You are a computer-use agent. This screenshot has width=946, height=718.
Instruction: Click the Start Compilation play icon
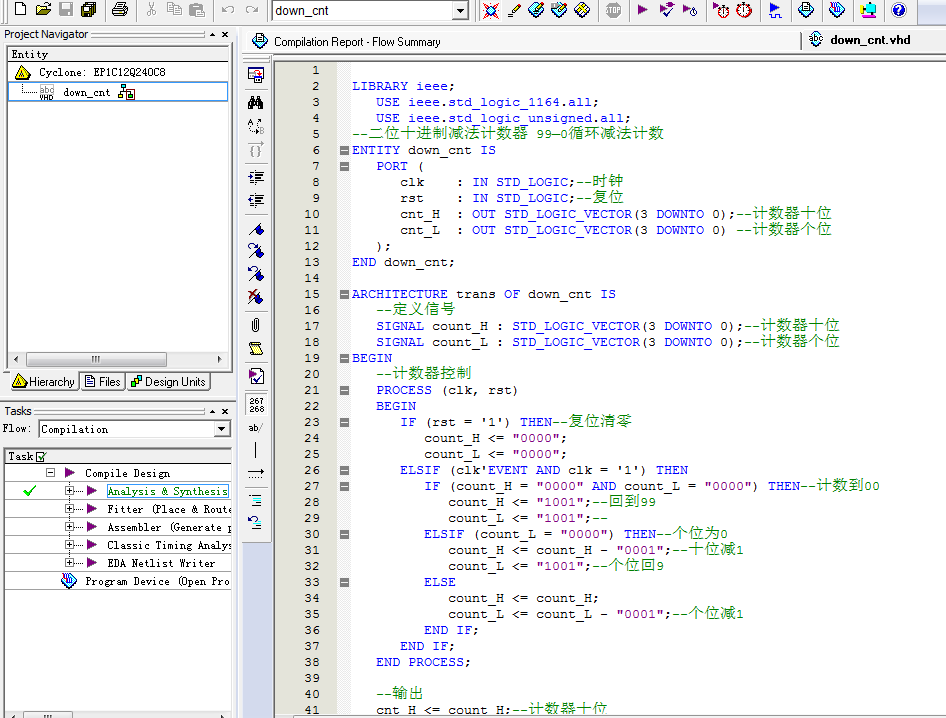click(642, 10)
